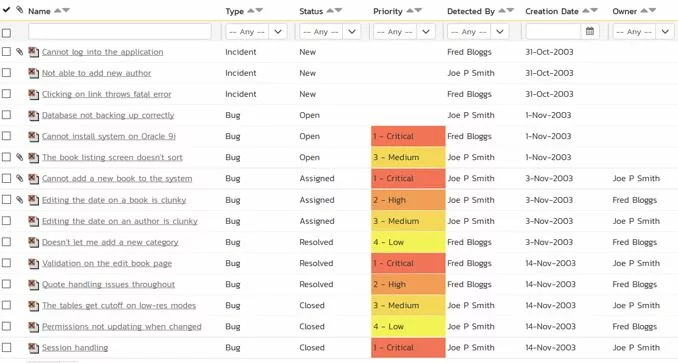The image size is (678, 363).
Task: Check the box for Permissions not updating when changed
Action: [x=6, y=326]
